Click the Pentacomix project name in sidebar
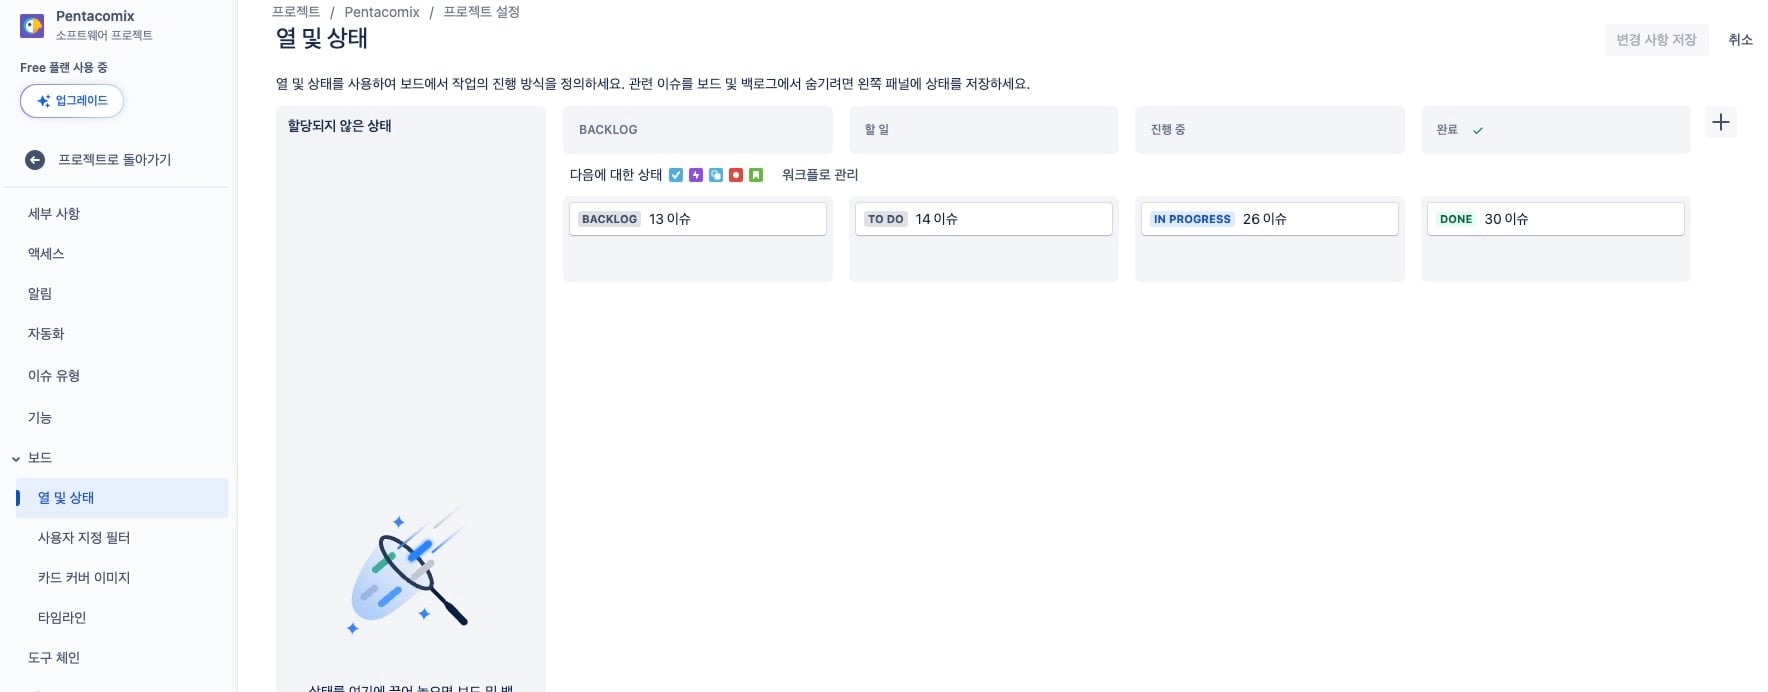The height and width of the screenshot is (692, 1768). tap(95, 16)
